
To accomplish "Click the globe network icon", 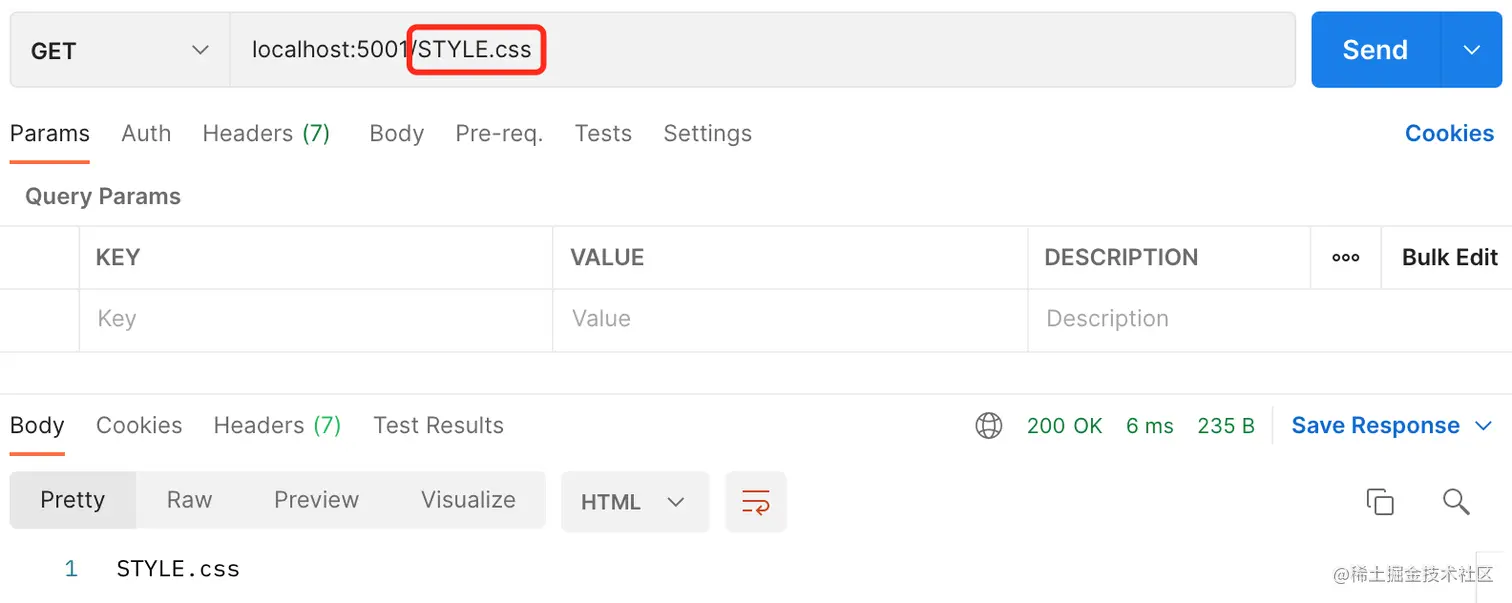I will tap(988, 426).
